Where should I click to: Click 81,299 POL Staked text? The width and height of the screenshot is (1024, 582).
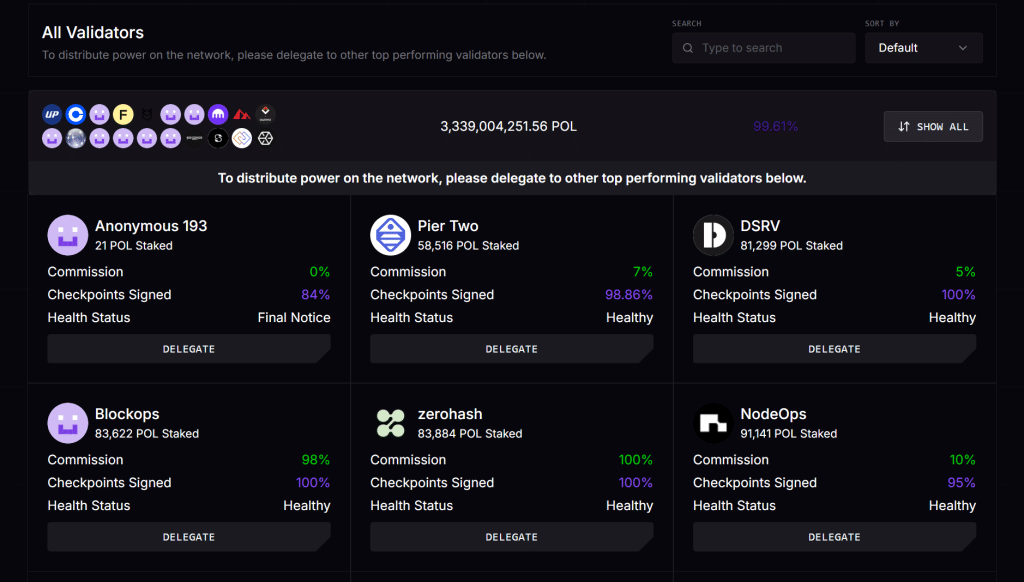tap(792, 246)
